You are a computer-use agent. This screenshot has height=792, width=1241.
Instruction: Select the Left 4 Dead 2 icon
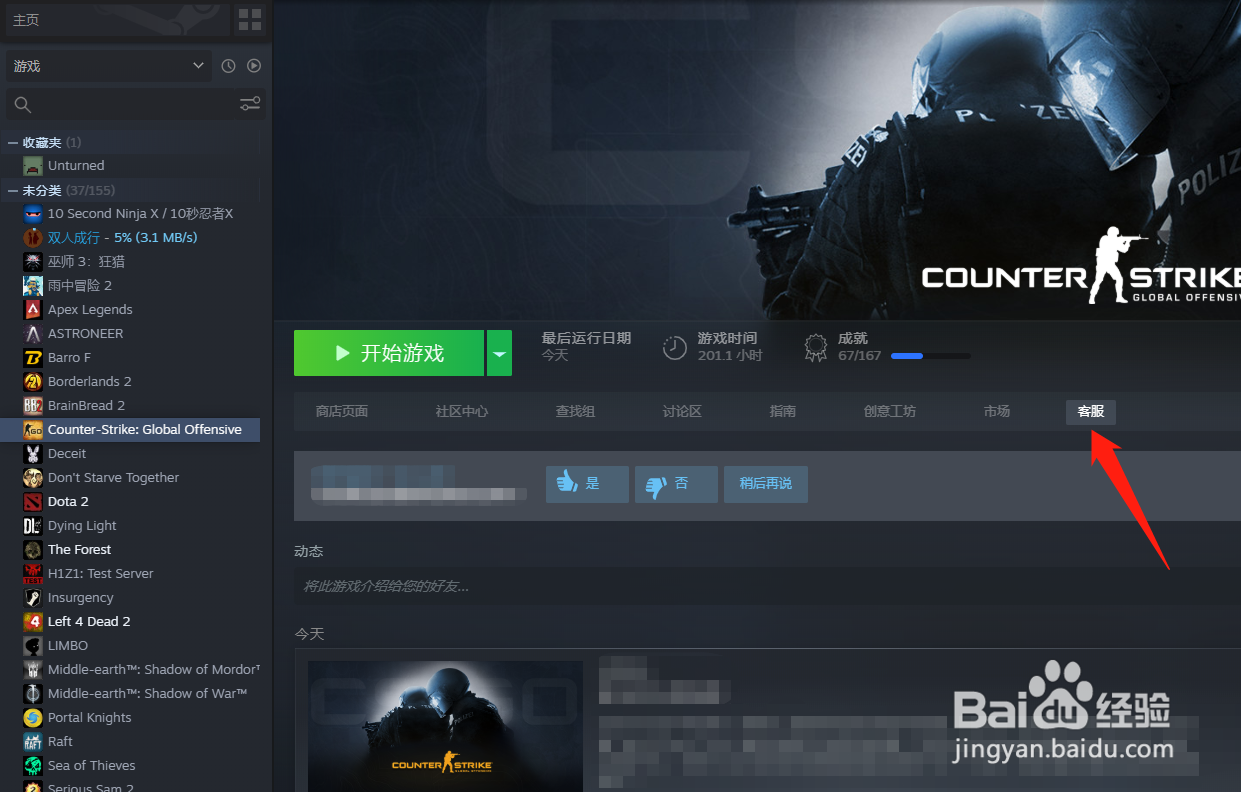(33, 621)
